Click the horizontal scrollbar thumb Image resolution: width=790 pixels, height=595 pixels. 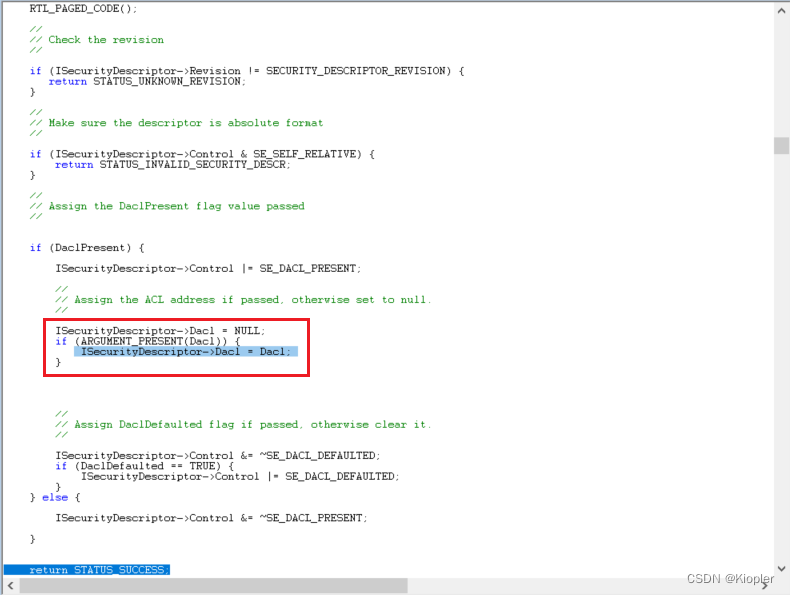(x=214, y=586)
